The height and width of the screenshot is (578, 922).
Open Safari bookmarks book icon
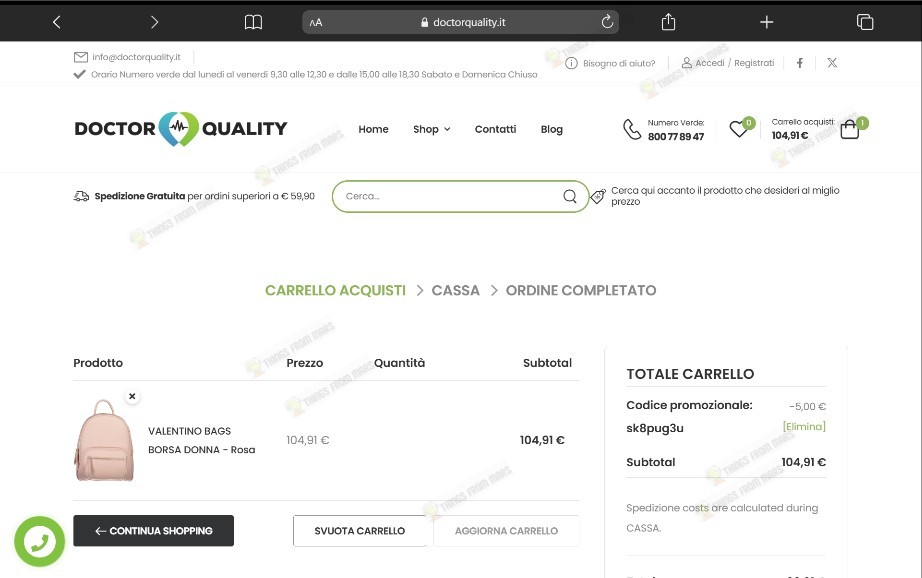point(253,22)
